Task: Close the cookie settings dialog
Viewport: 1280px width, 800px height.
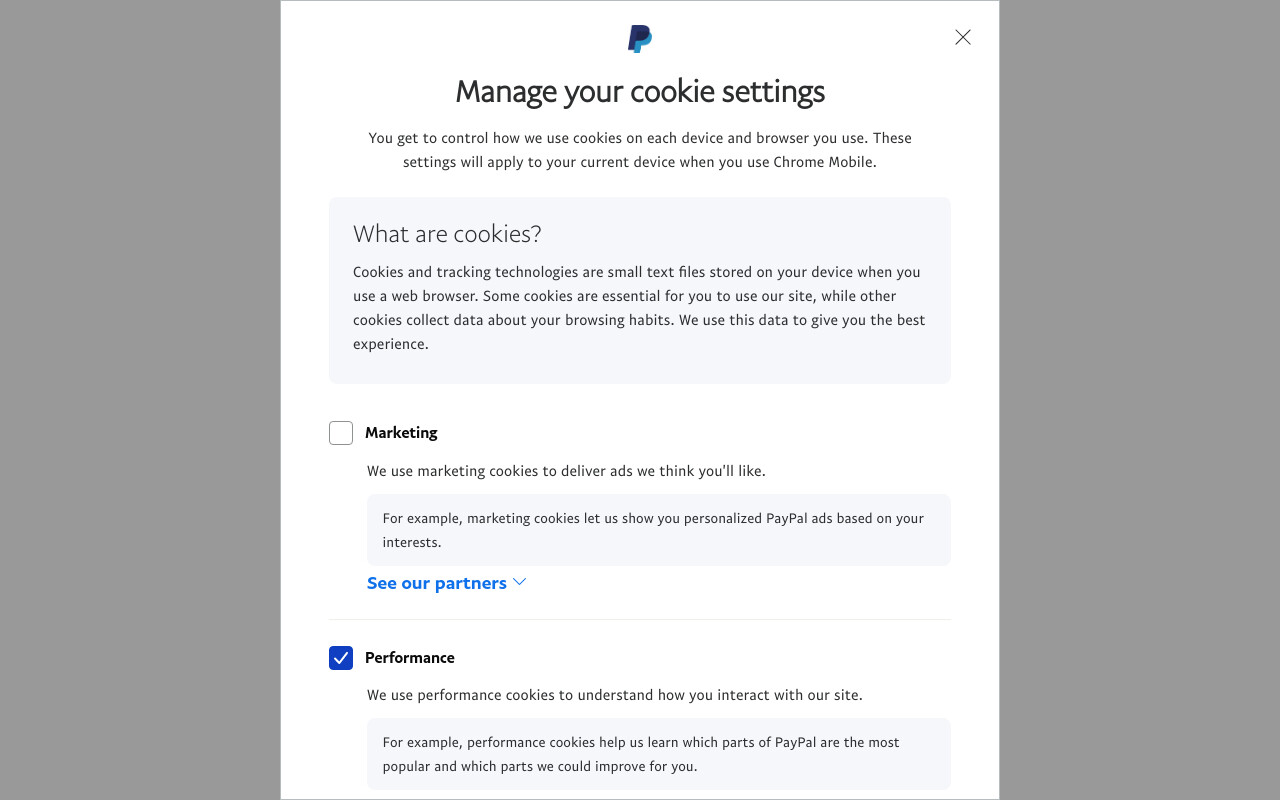Action: pos(963,37)
